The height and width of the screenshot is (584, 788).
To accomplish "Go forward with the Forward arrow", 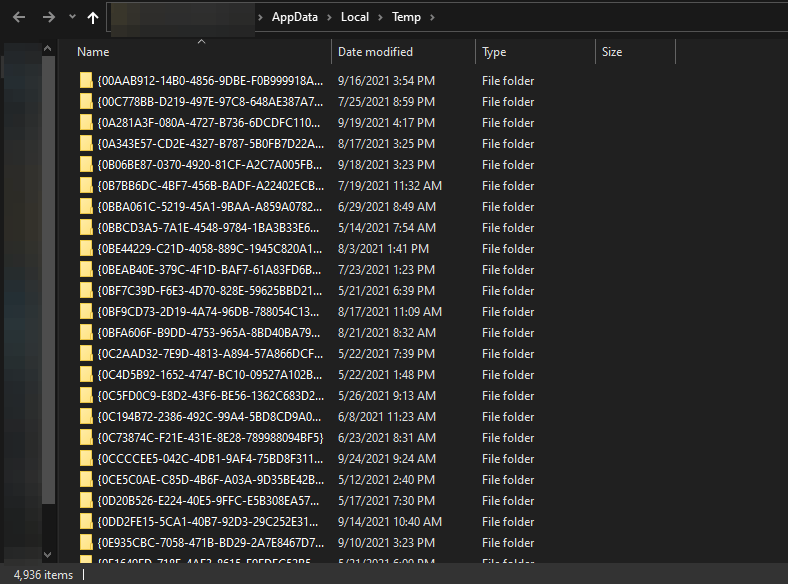I will 49,18.
